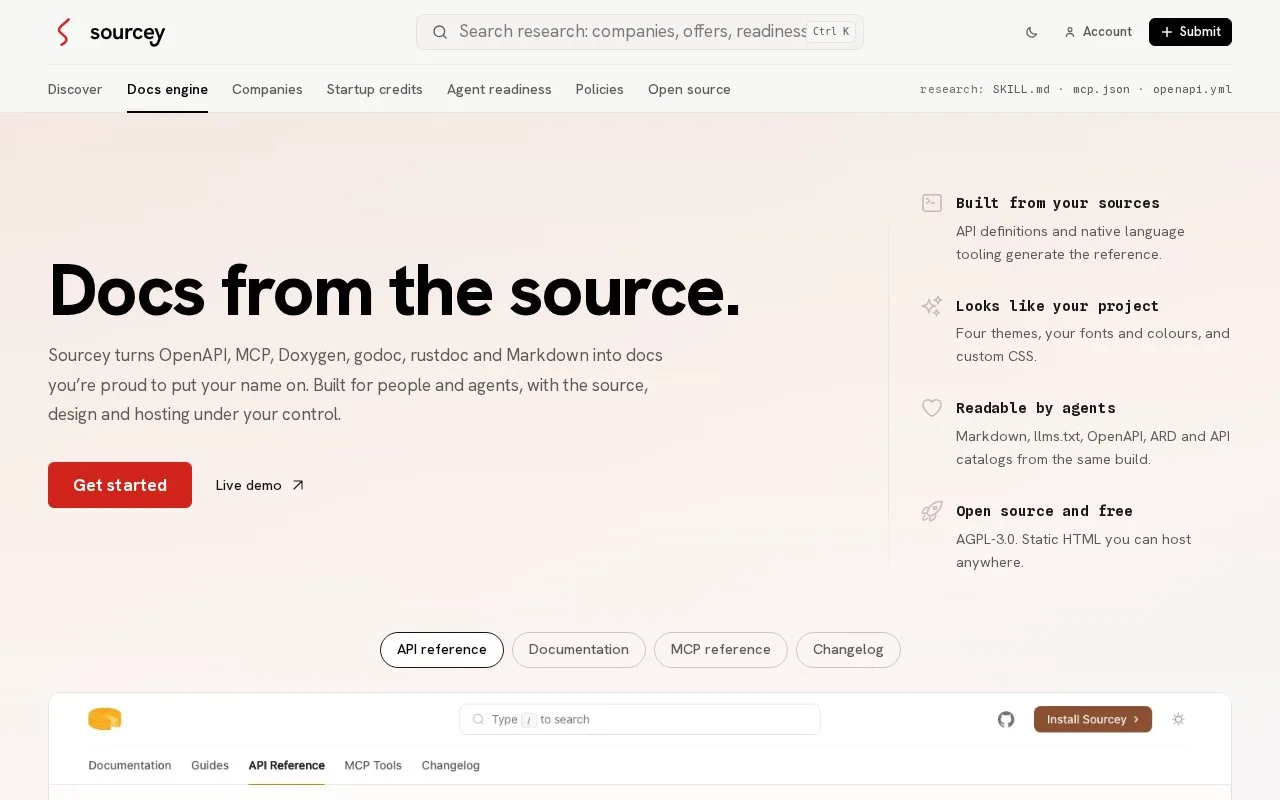Open the SKILL.md research link

pos(1021,89)
